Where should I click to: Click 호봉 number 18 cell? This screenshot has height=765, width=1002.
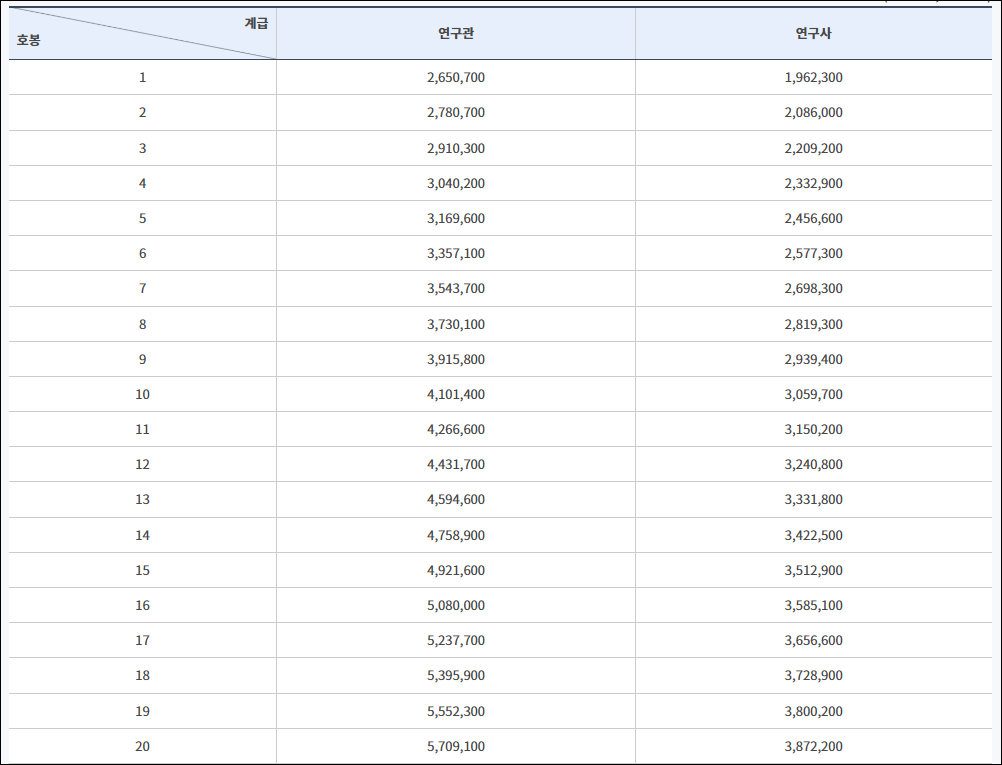tap(143, 676)
